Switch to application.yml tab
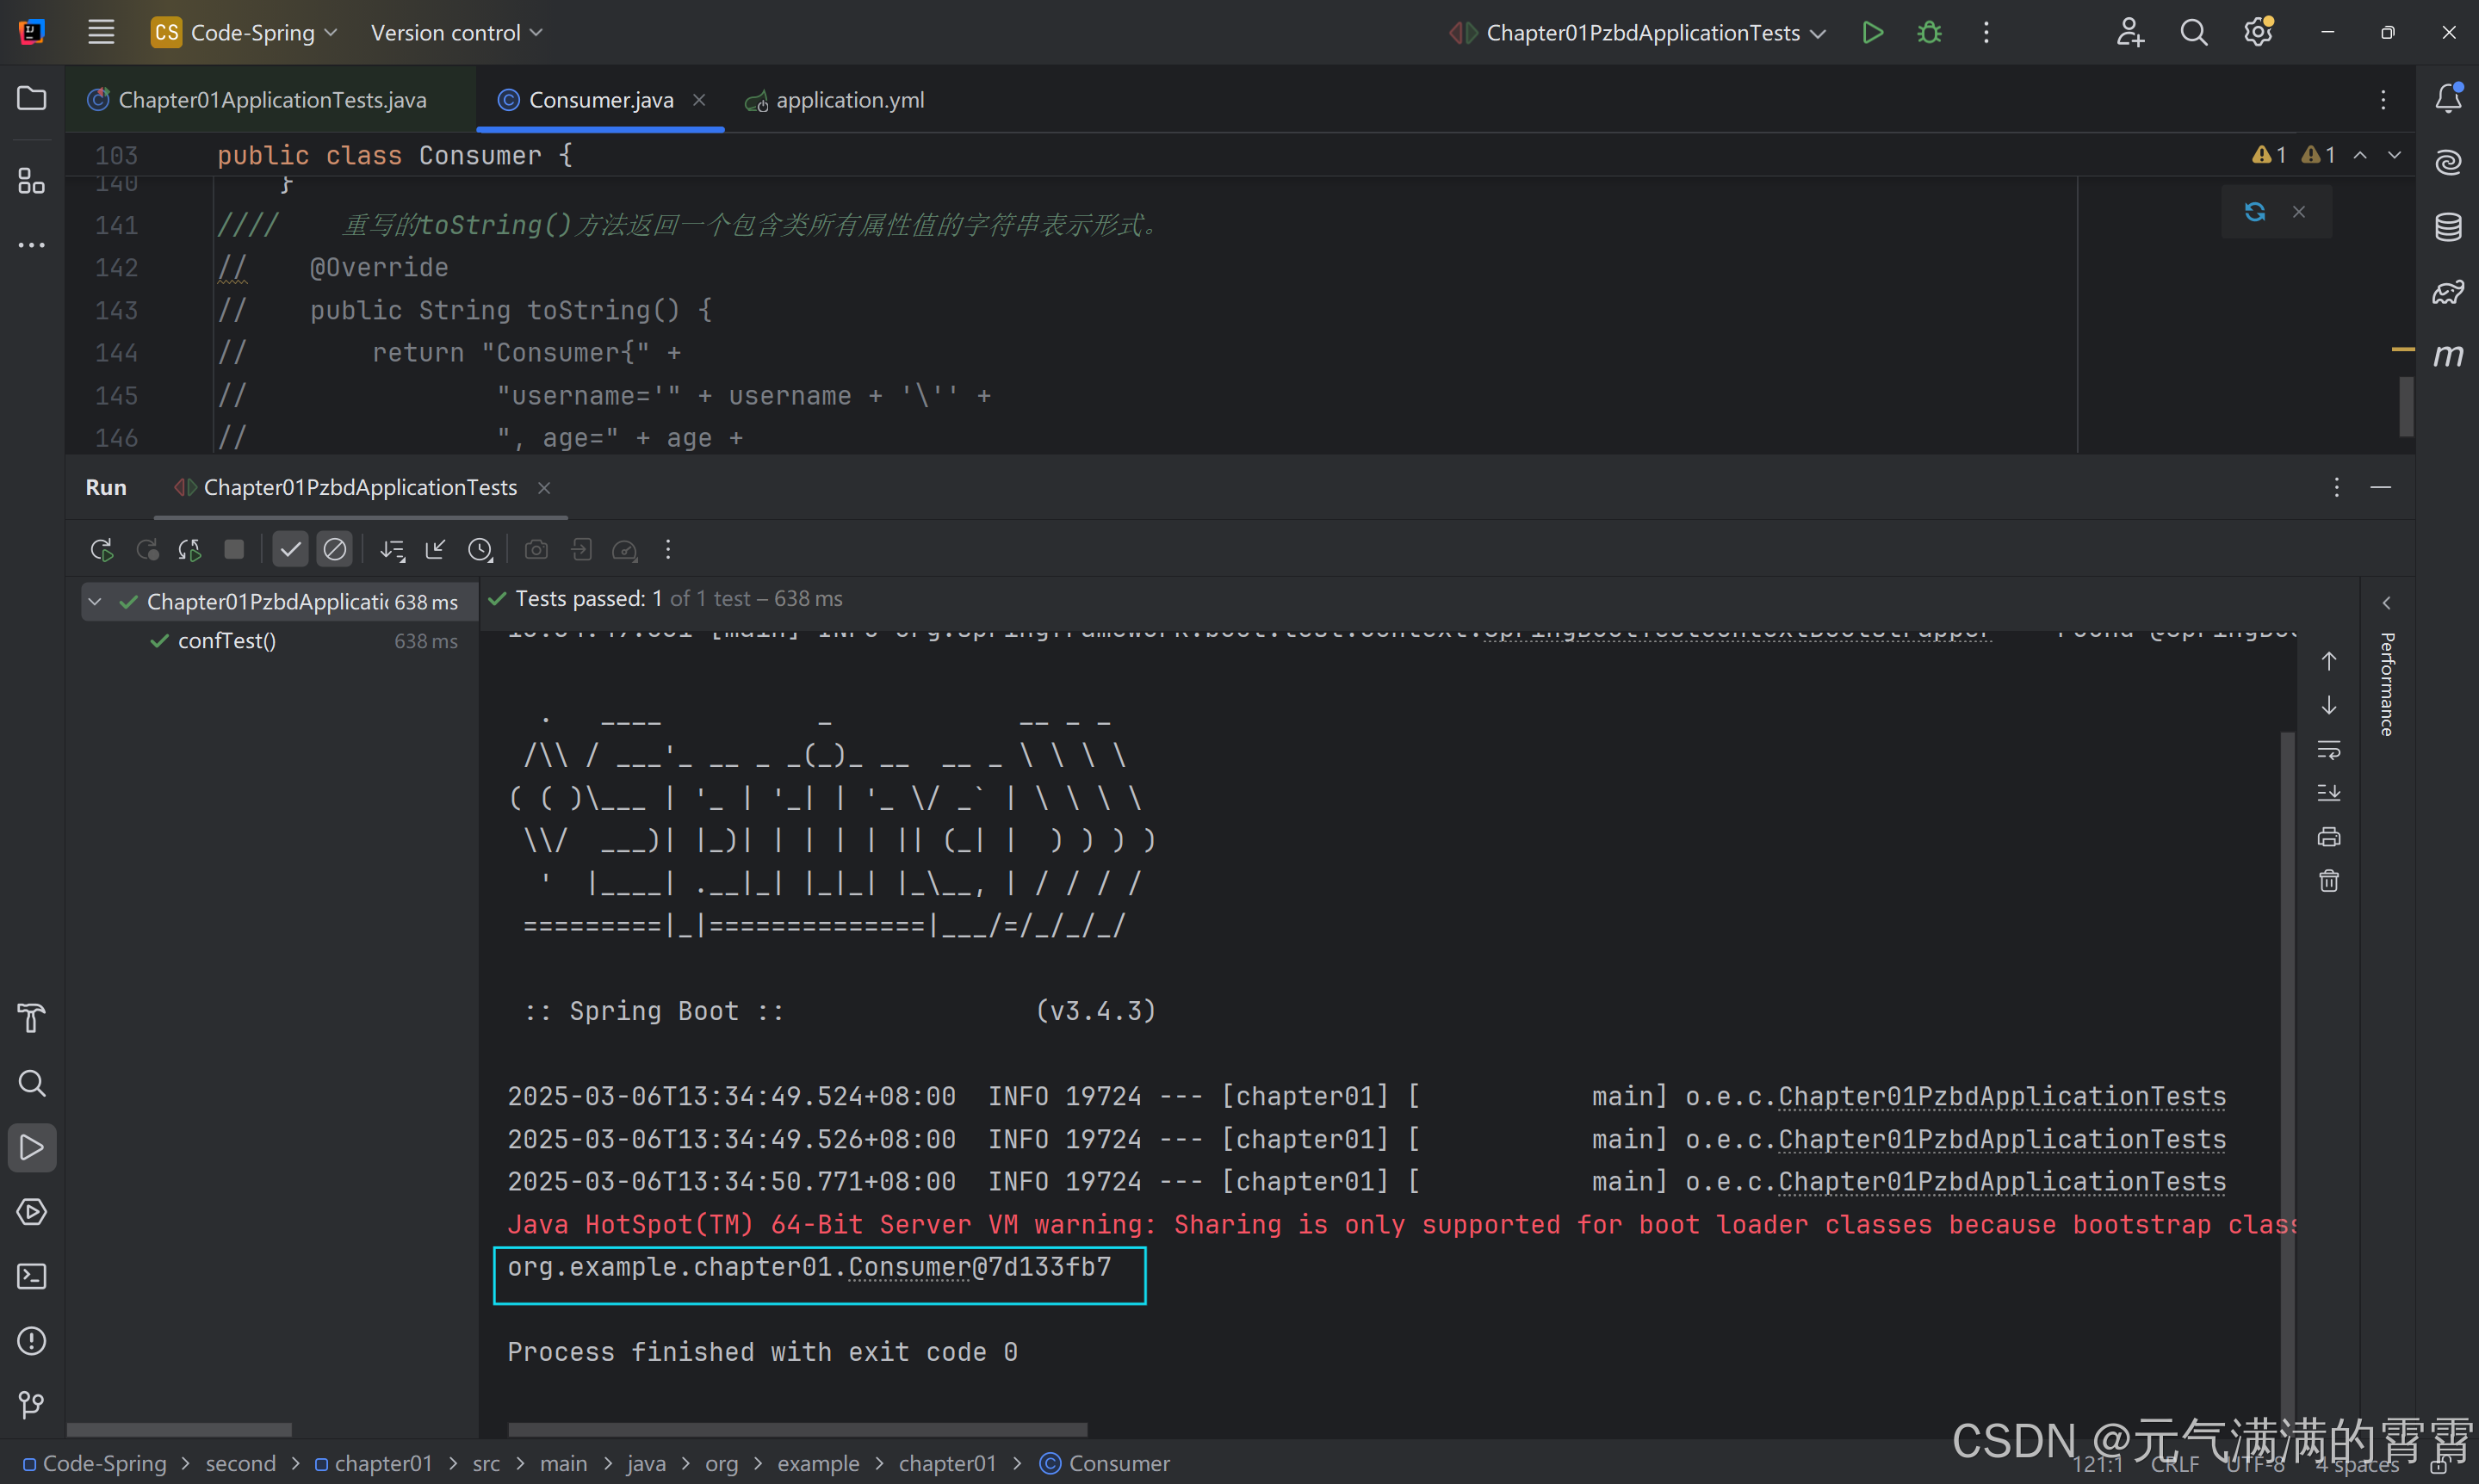Screen dimensions: 2479x1484 (x=836, y=100)
